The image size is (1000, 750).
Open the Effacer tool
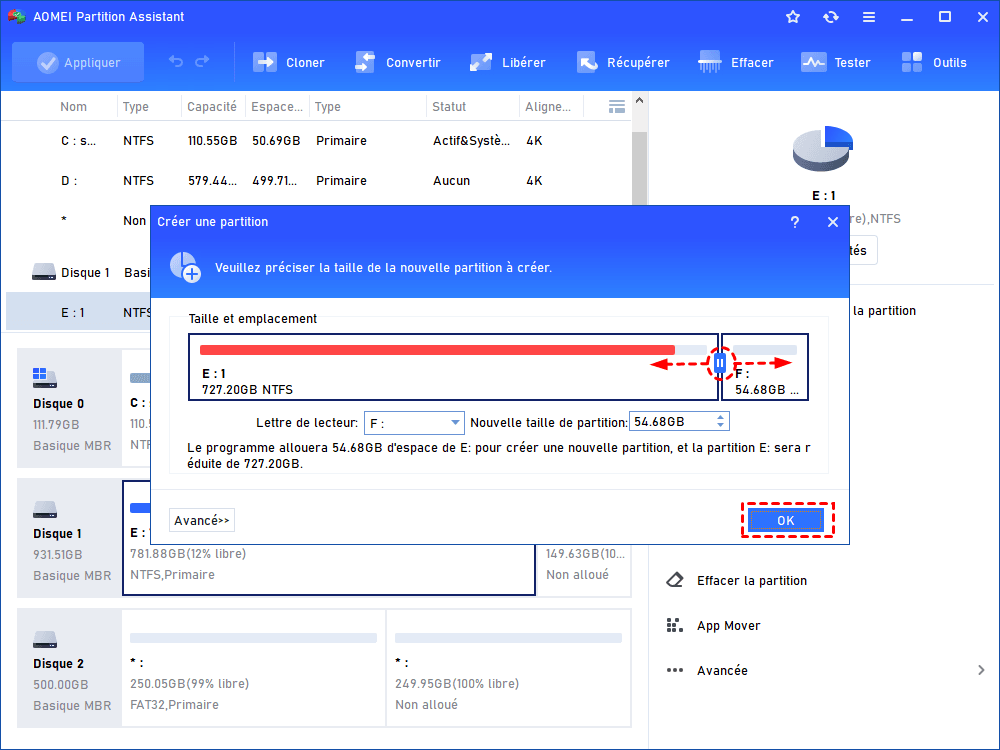[x=736, y=62]
